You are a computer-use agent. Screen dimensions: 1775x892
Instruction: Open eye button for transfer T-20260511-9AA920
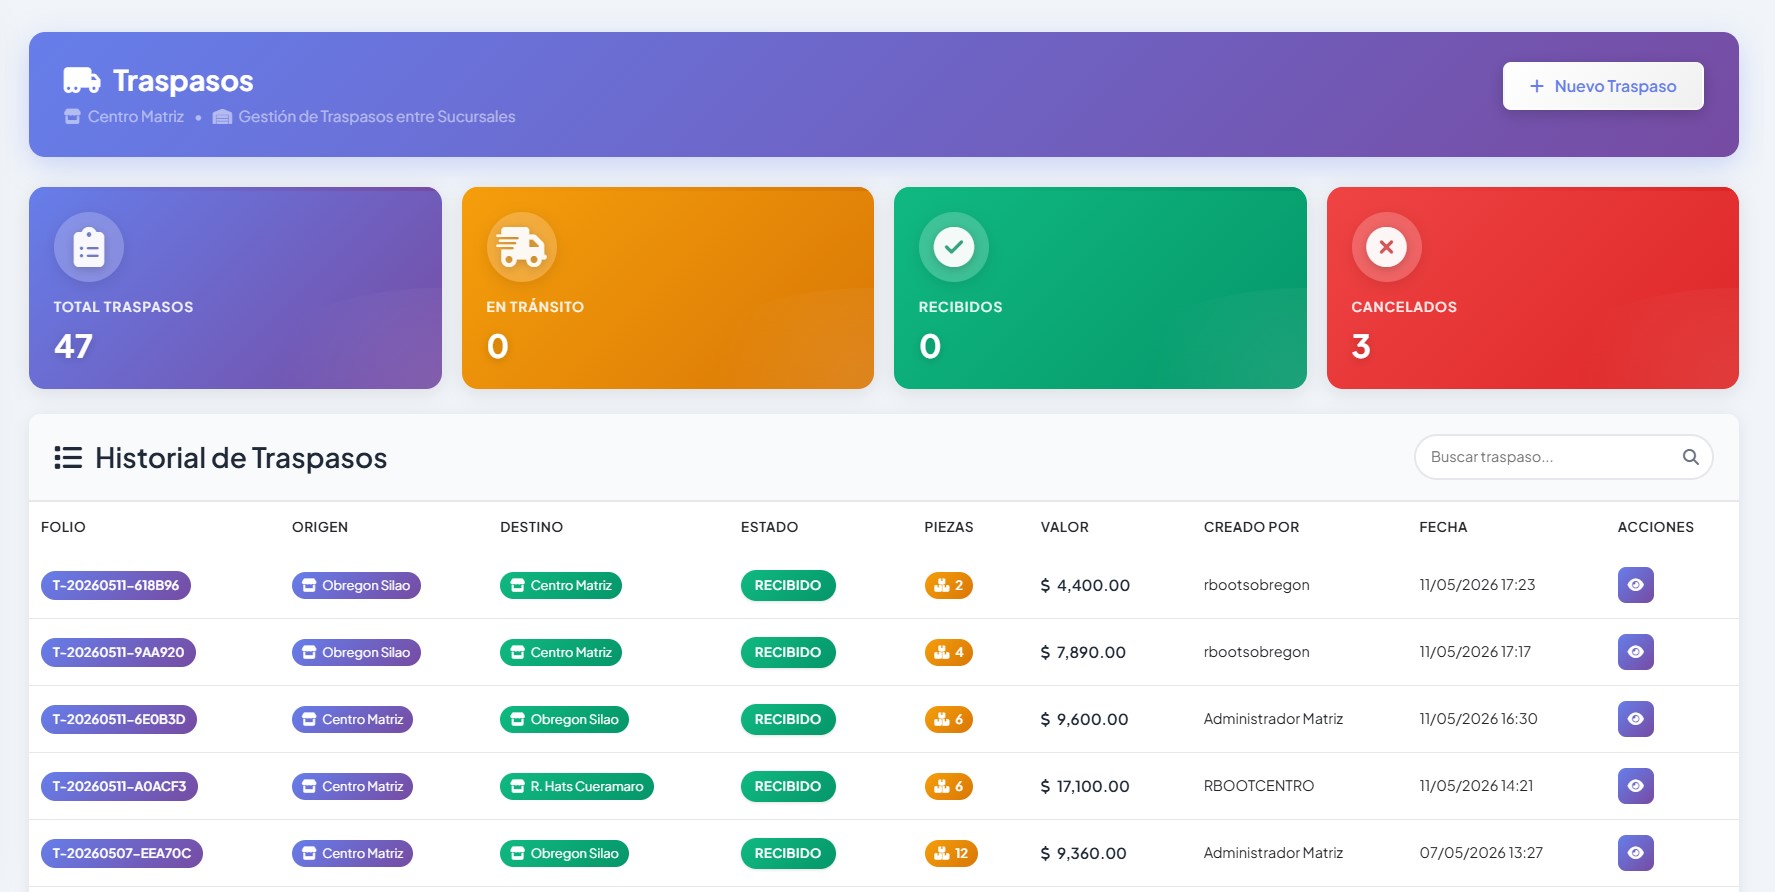click(x=1636, y=652)
